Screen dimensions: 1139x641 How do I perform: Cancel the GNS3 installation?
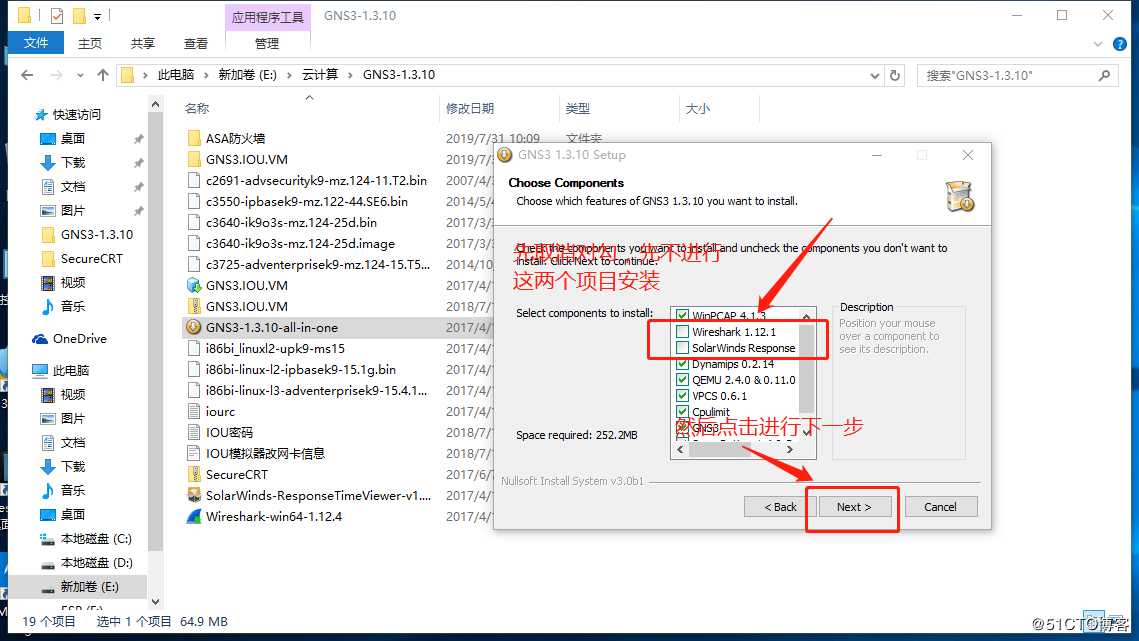[940, 507]
